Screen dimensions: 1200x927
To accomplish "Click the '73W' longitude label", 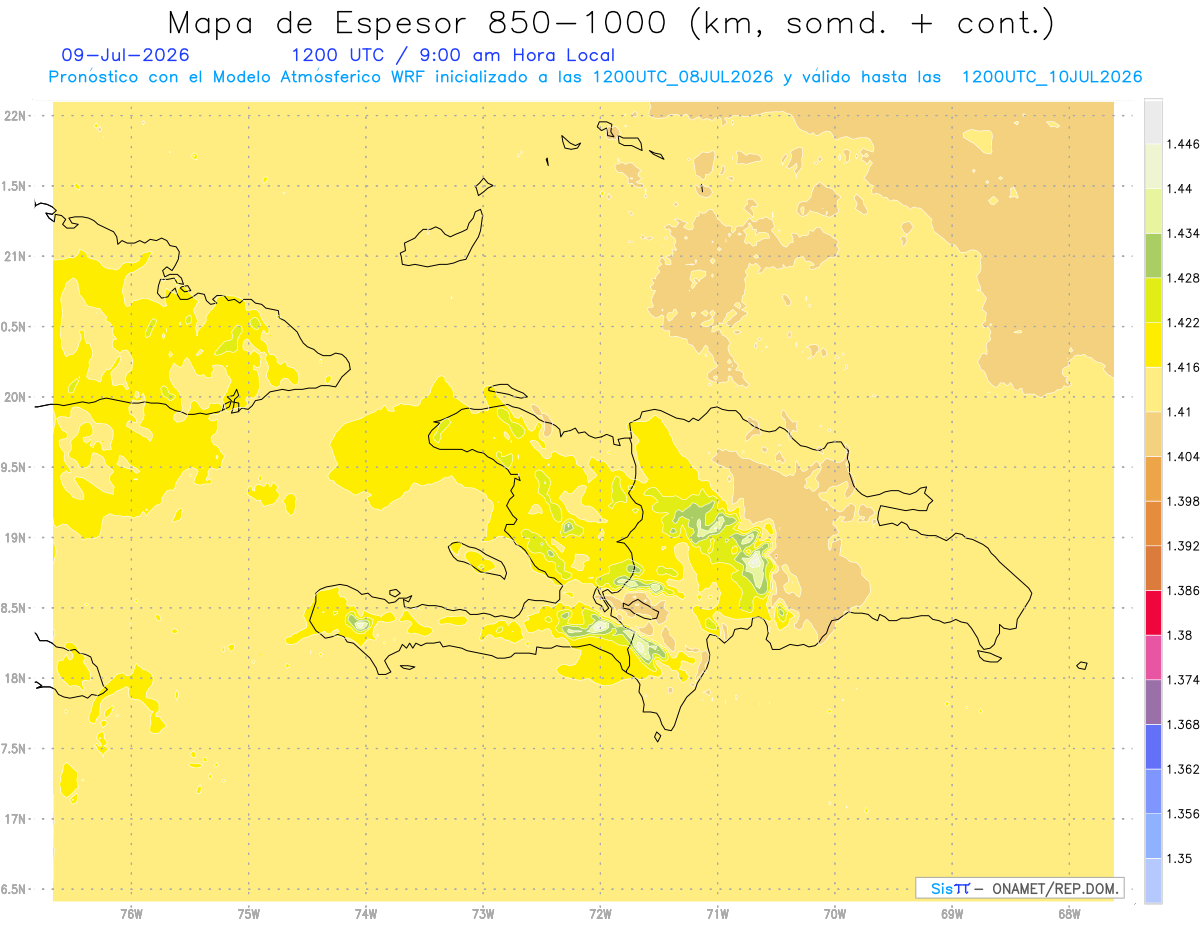I will pos(483,914).
